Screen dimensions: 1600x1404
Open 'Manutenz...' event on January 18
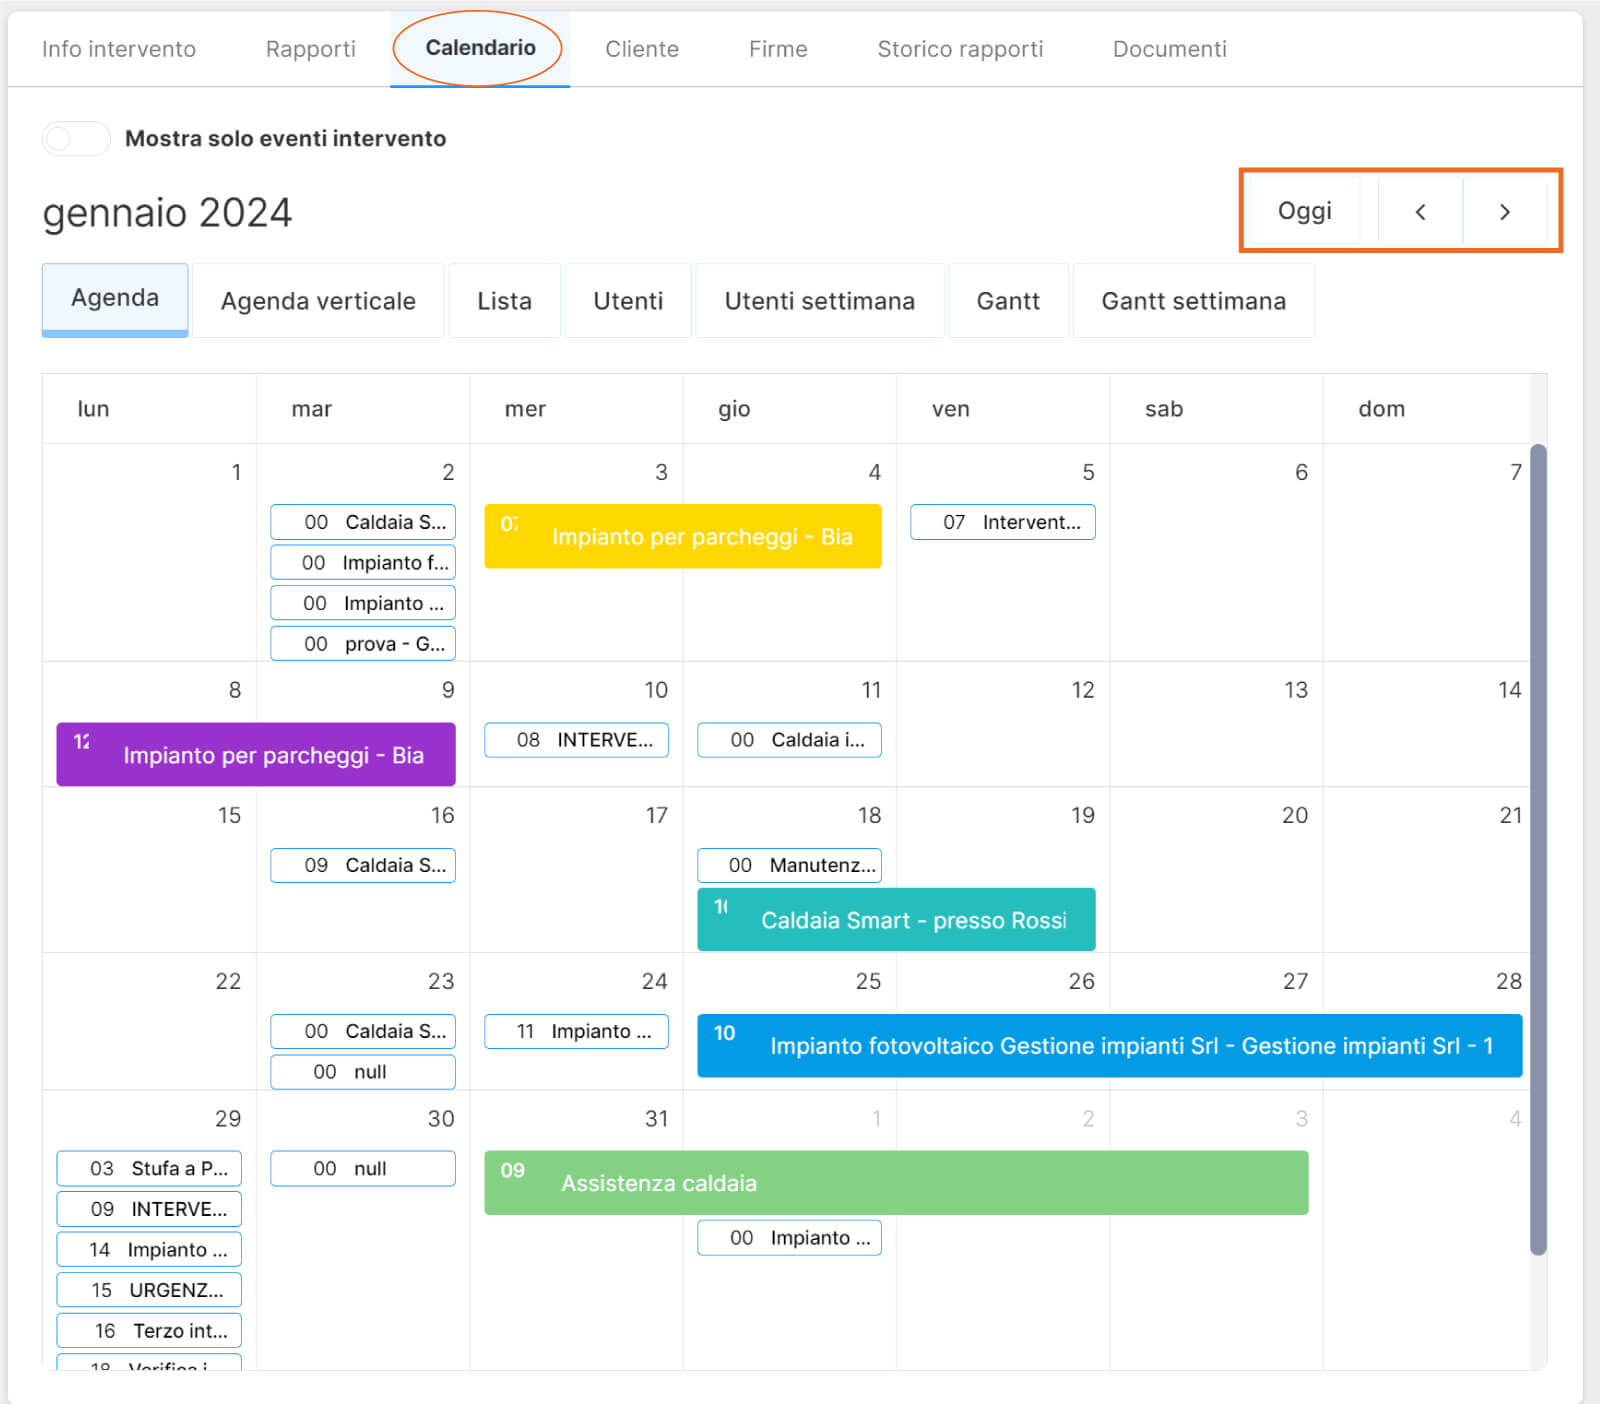click(x=789, y=865)
